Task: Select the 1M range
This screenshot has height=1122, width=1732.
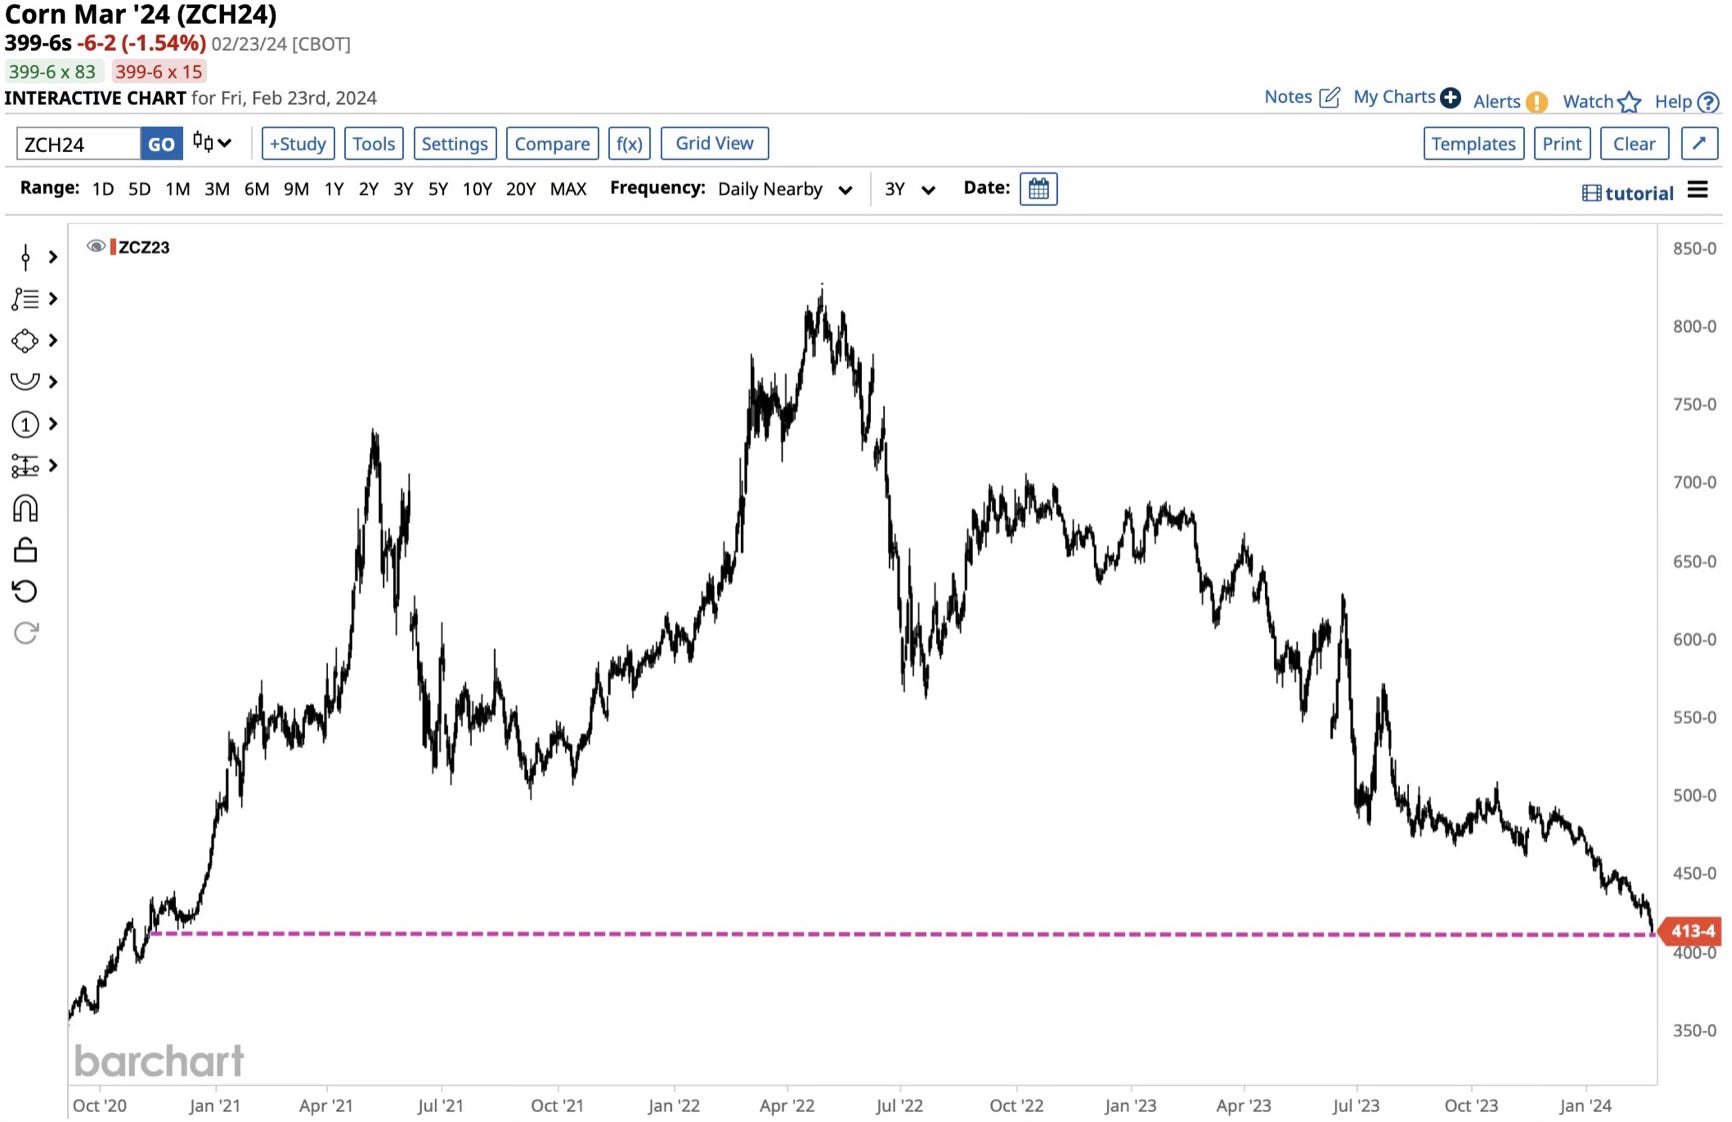Action: (178, 189)
